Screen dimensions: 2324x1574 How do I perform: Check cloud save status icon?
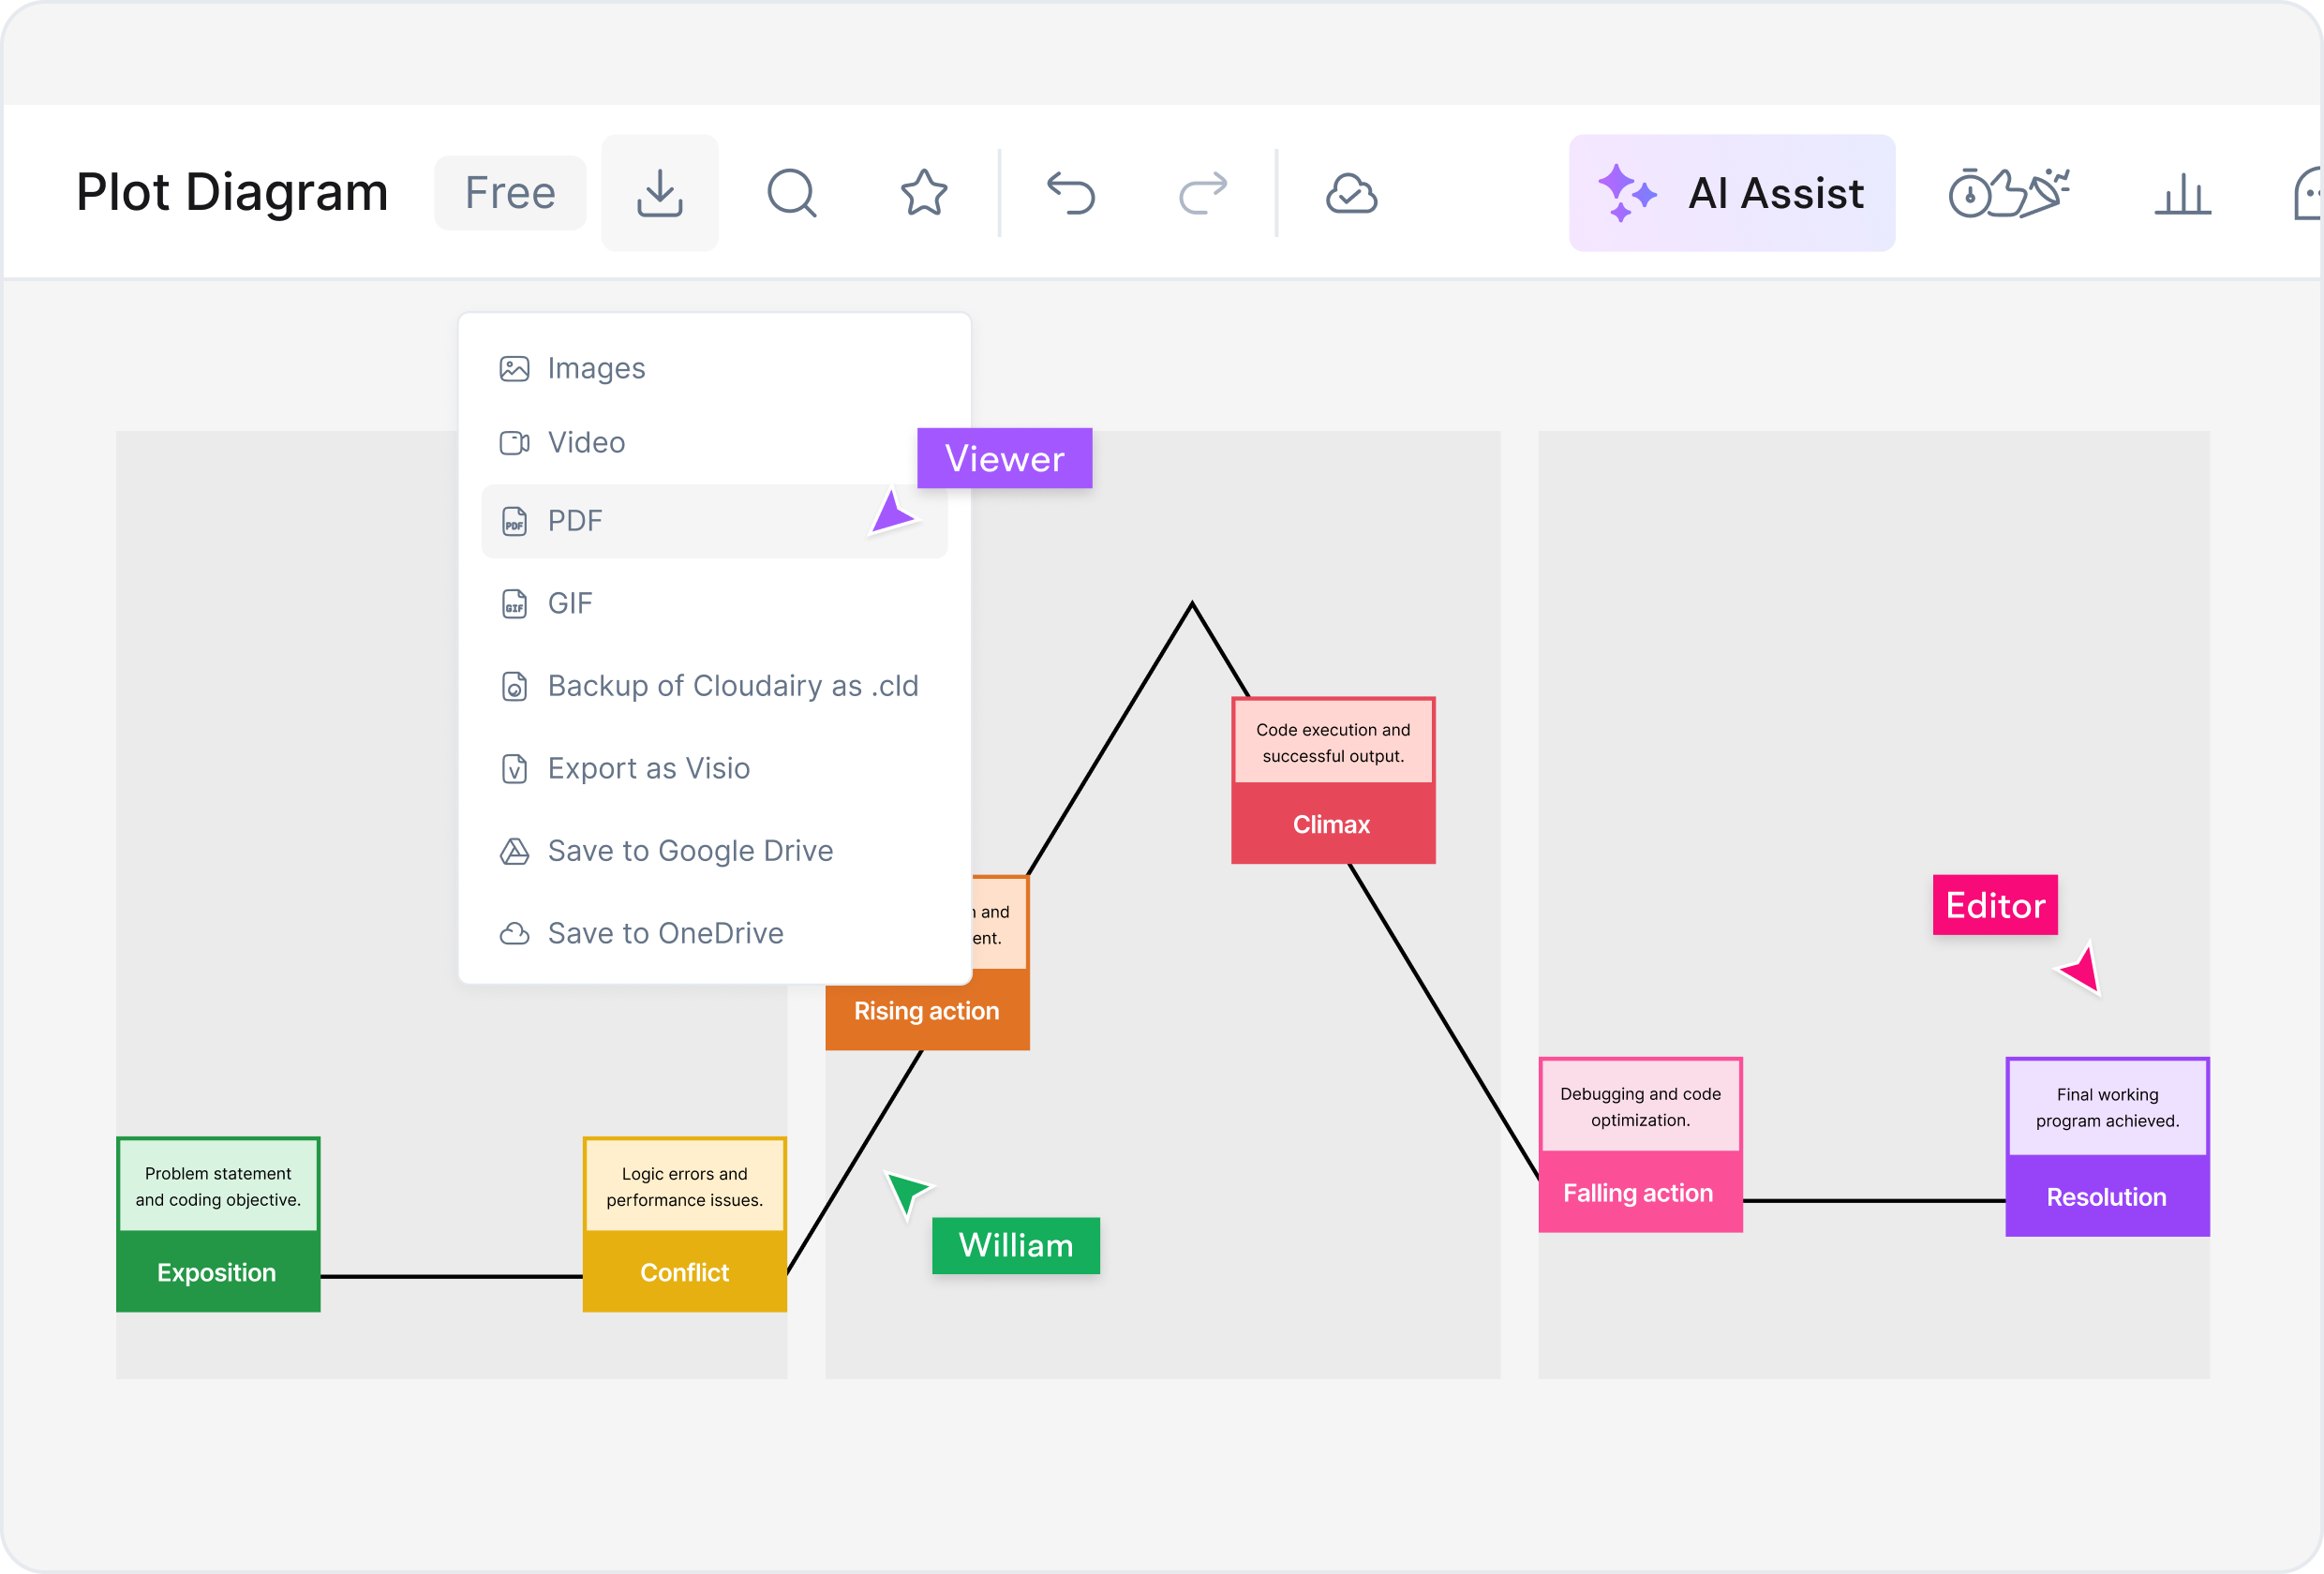click(1351, 194)
